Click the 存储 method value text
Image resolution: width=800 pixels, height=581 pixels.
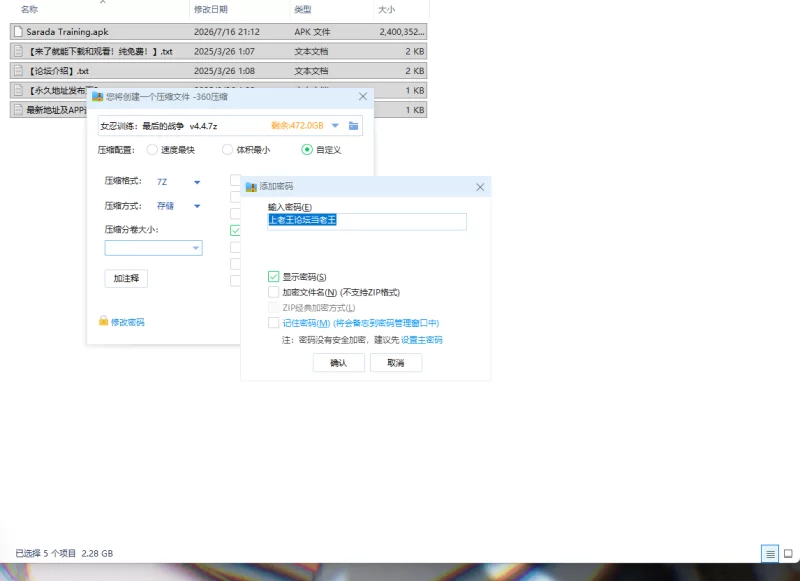165,206
